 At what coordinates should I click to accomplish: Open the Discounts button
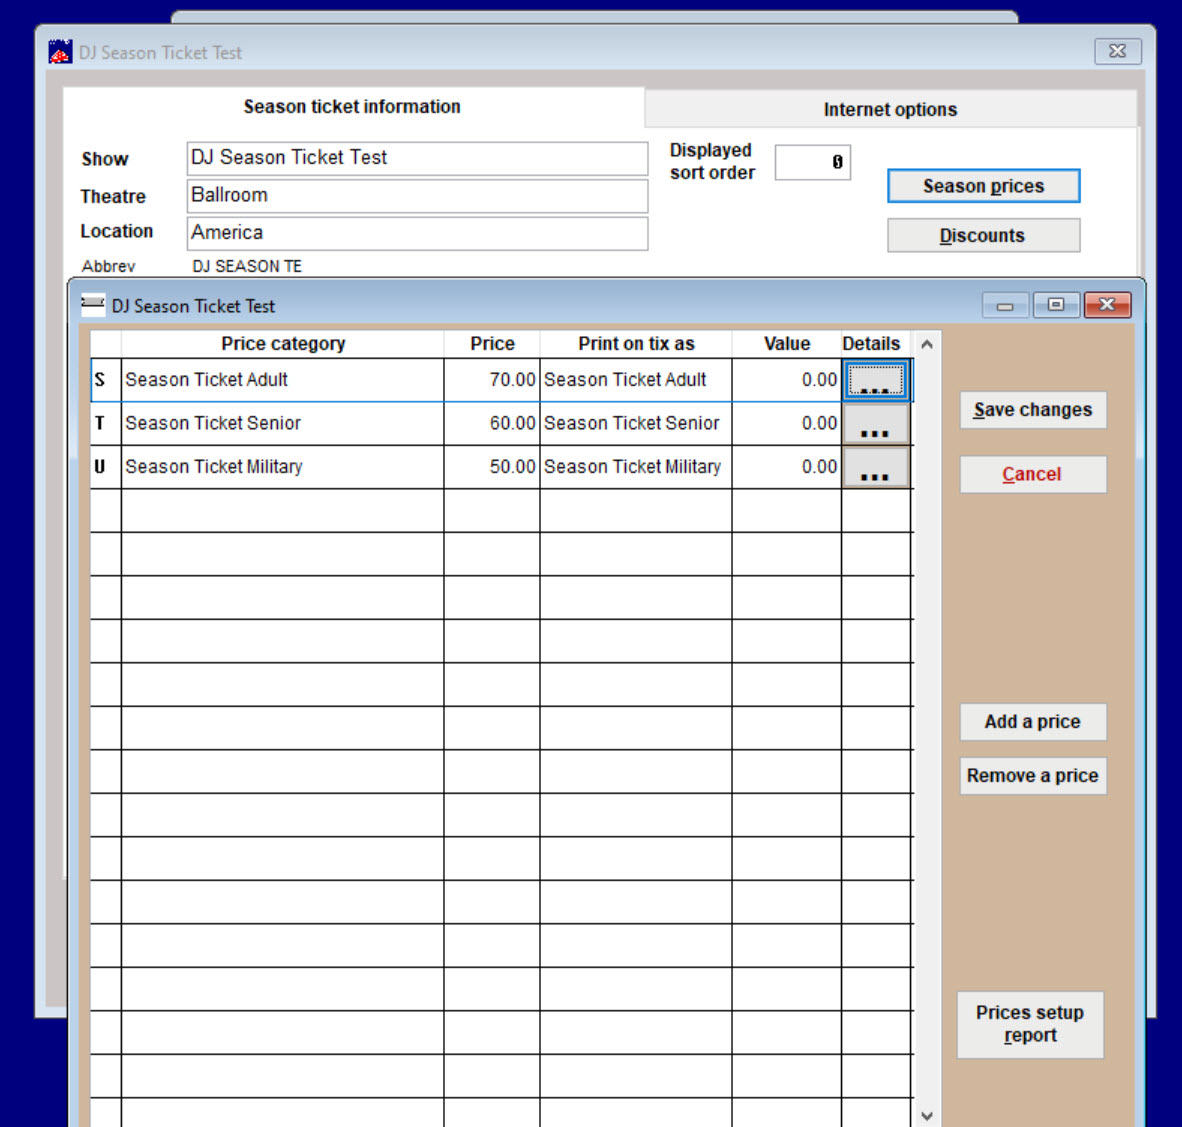pos(984,236)
